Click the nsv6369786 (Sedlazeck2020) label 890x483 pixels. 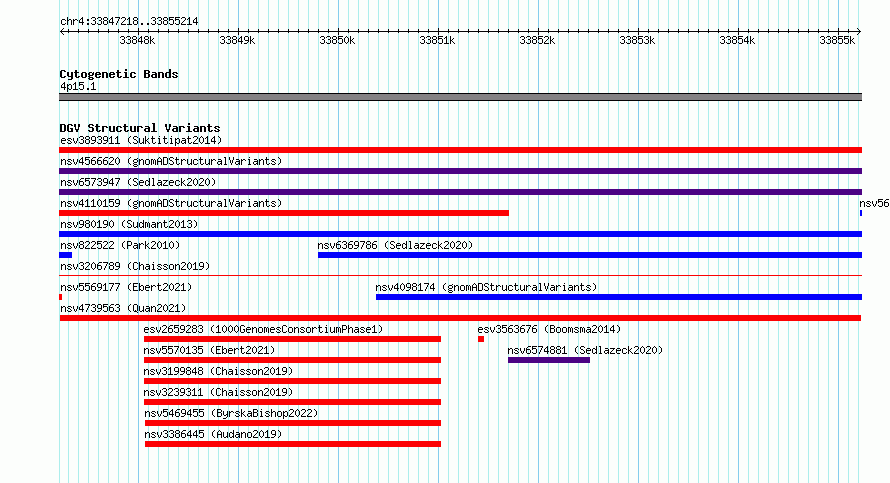point(395,245)
